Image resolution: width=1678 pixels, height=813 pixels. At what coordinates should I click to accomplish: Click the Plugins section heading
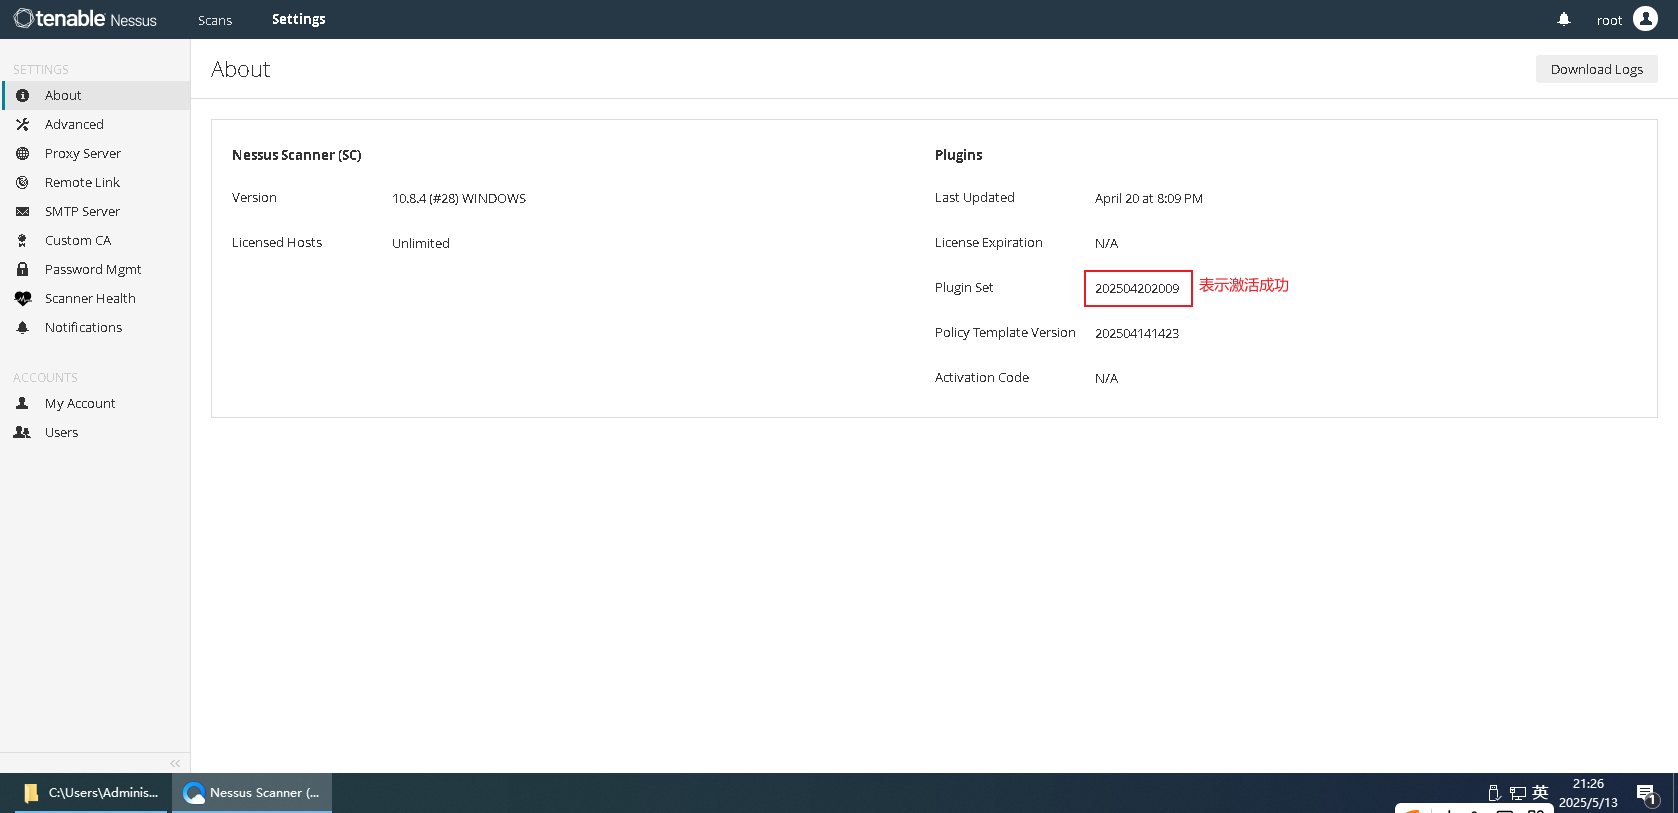click(959, 155)
